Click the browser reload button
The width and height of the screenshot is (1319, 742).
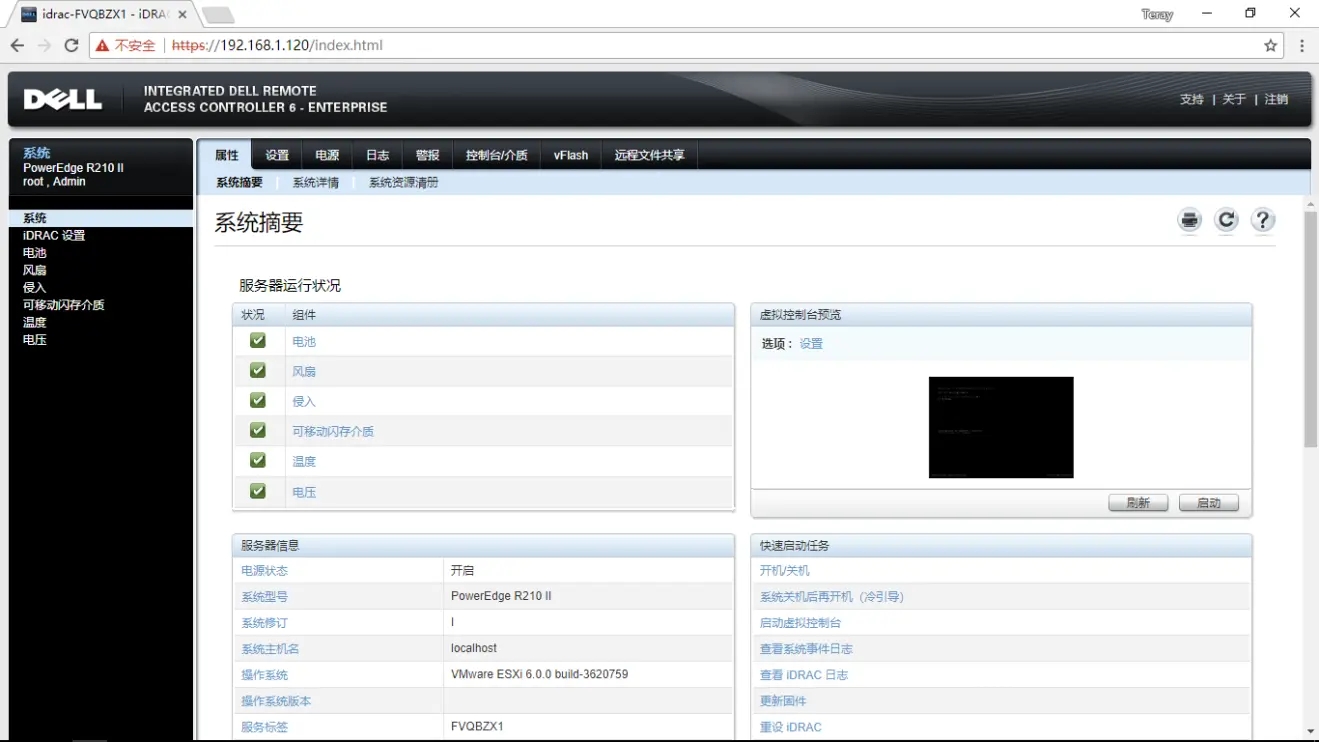click(71, 45)
